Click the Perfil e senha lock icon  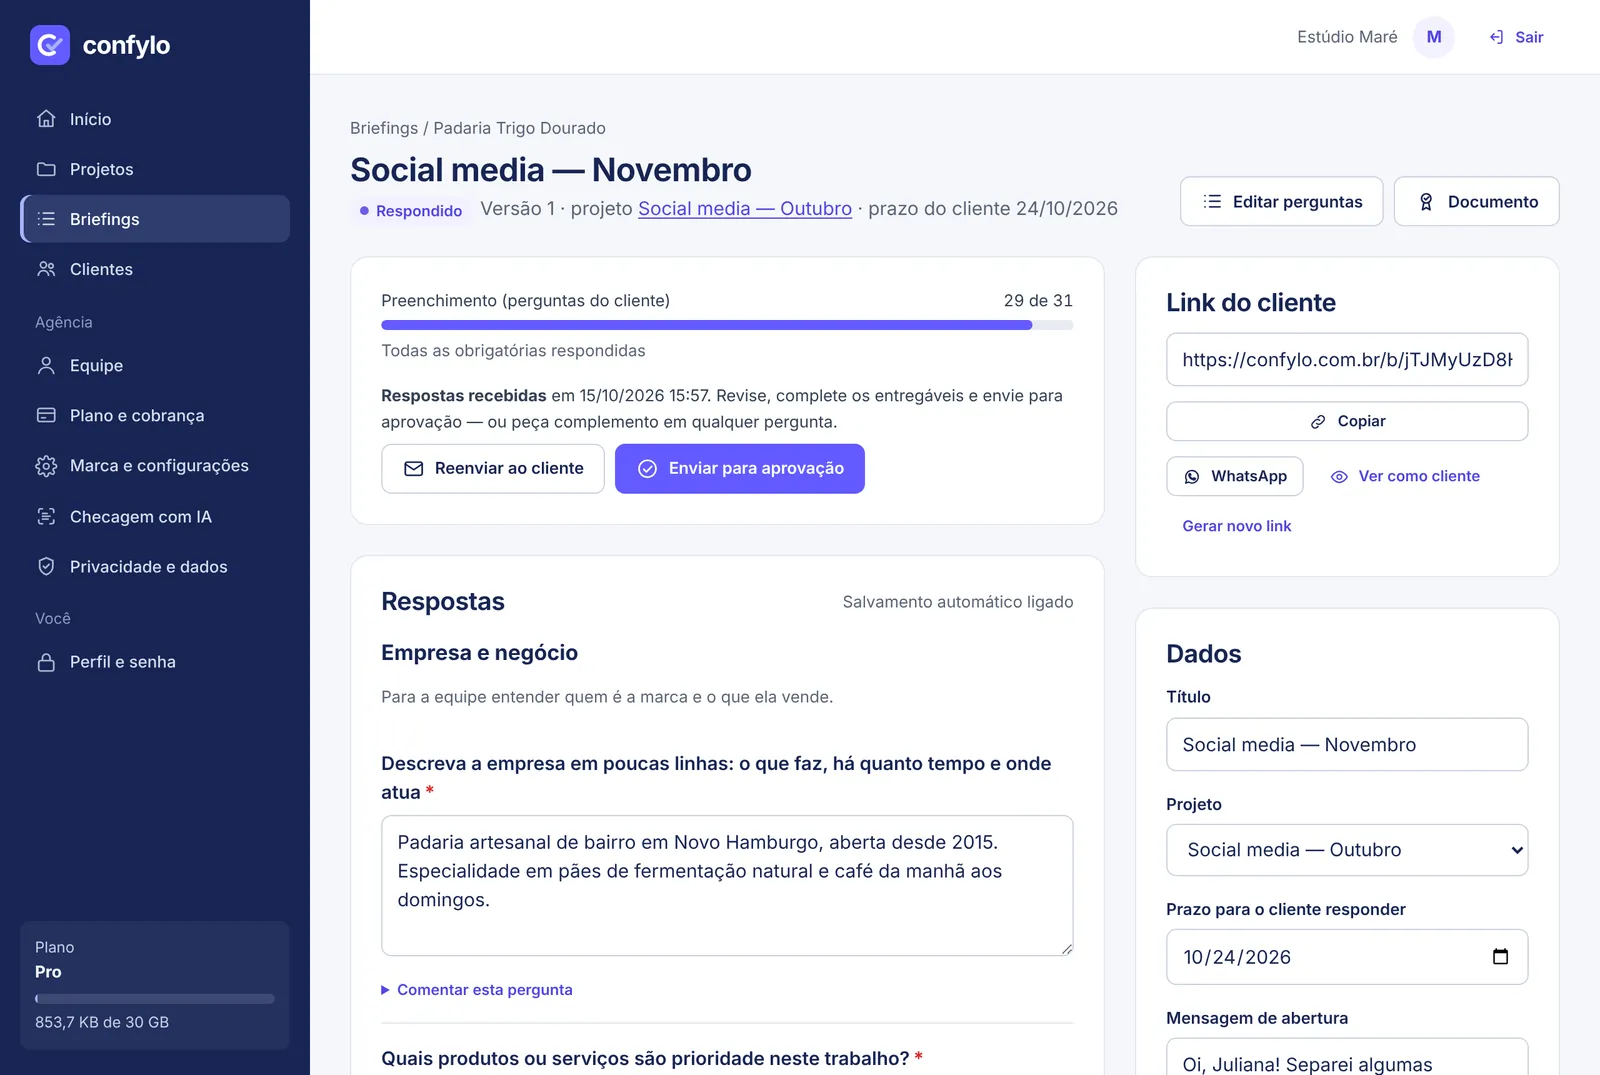46,662
